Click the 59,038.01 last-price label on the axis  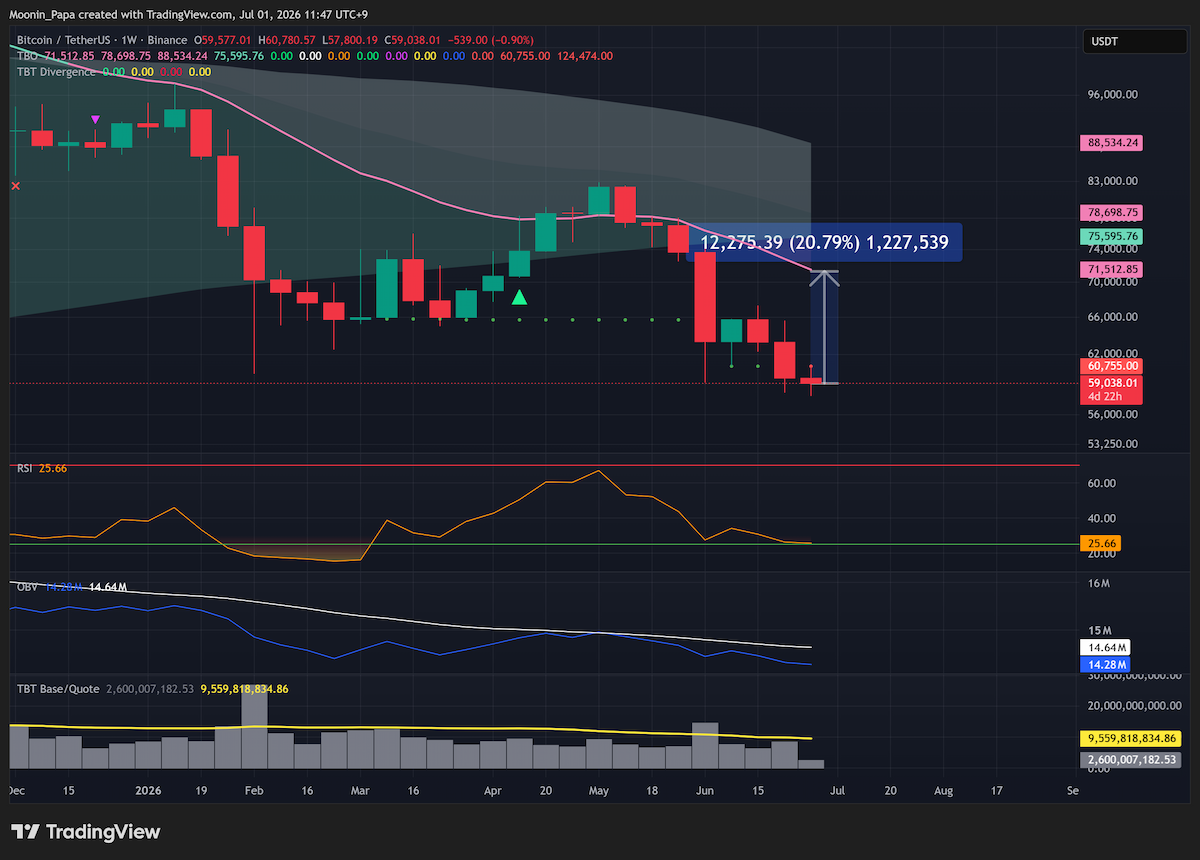coord(1112,382)
